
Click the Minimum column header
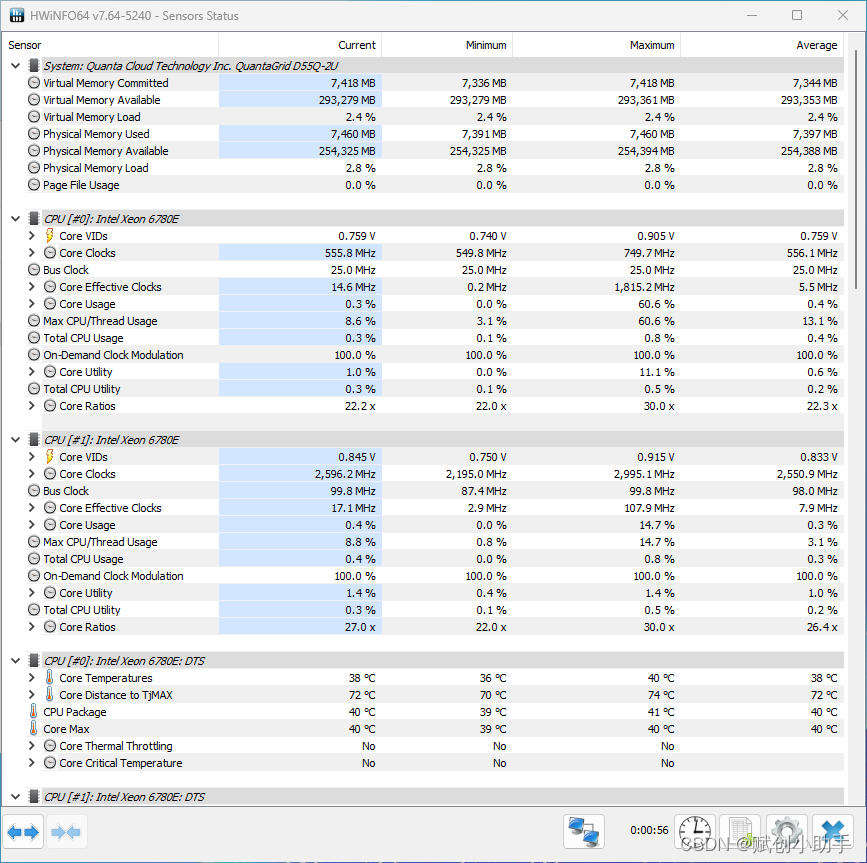(x=447, y=45)
